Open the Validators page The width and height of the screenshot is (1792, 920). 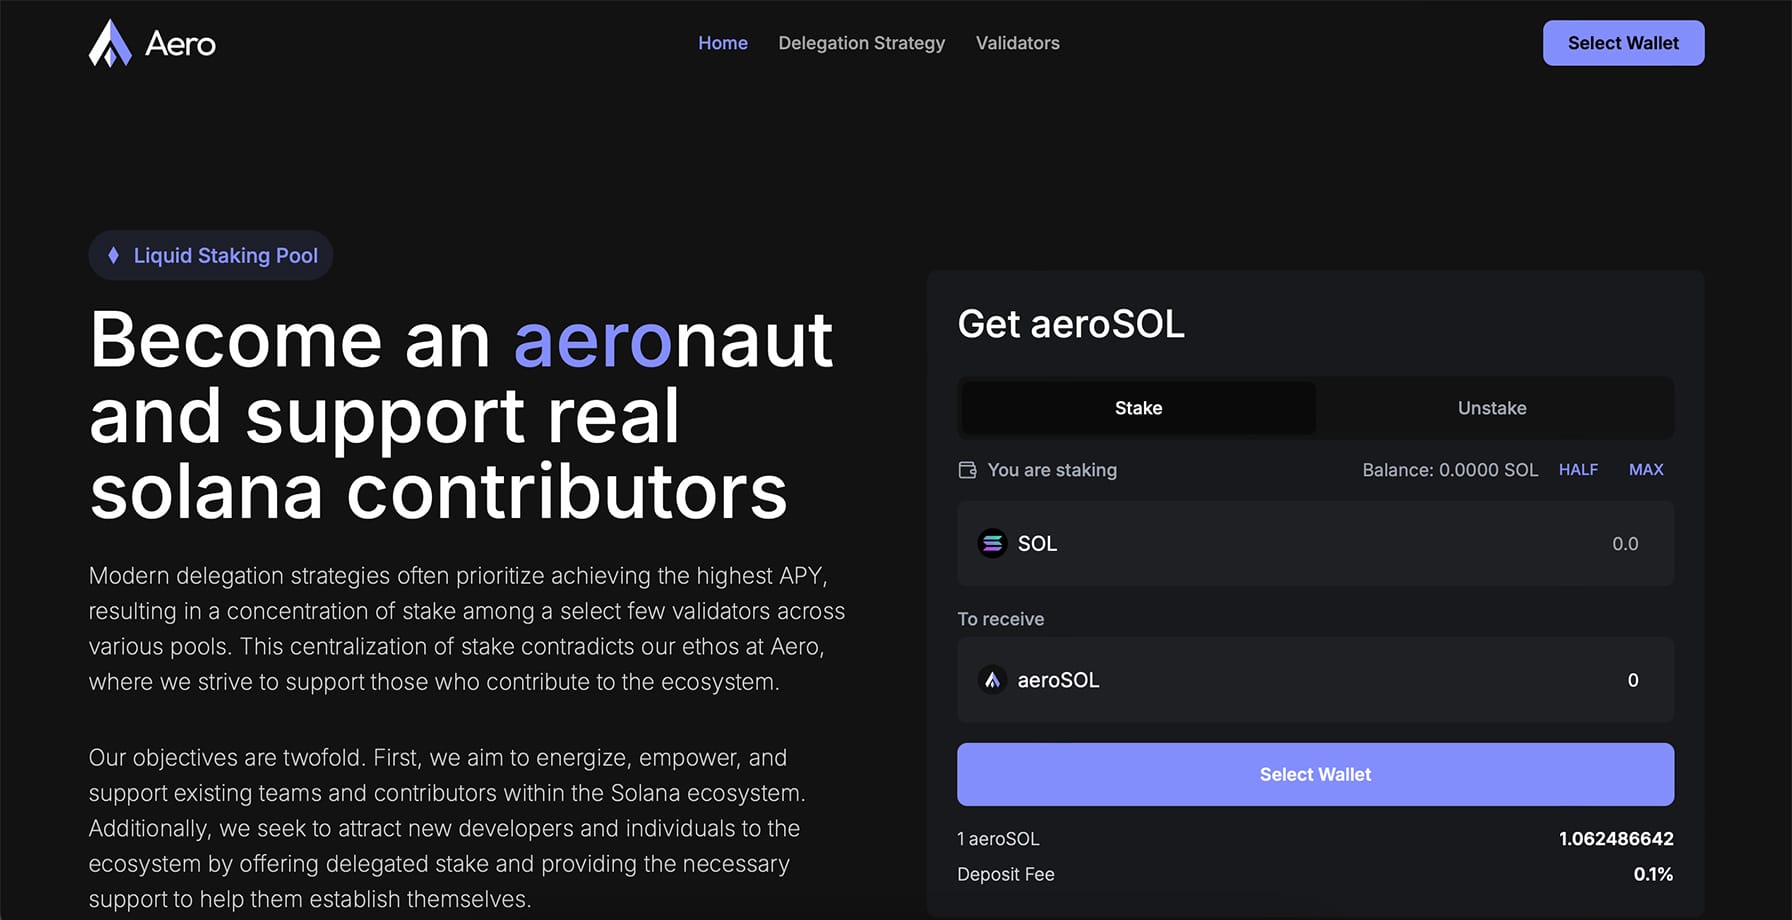coord(1017,43)
